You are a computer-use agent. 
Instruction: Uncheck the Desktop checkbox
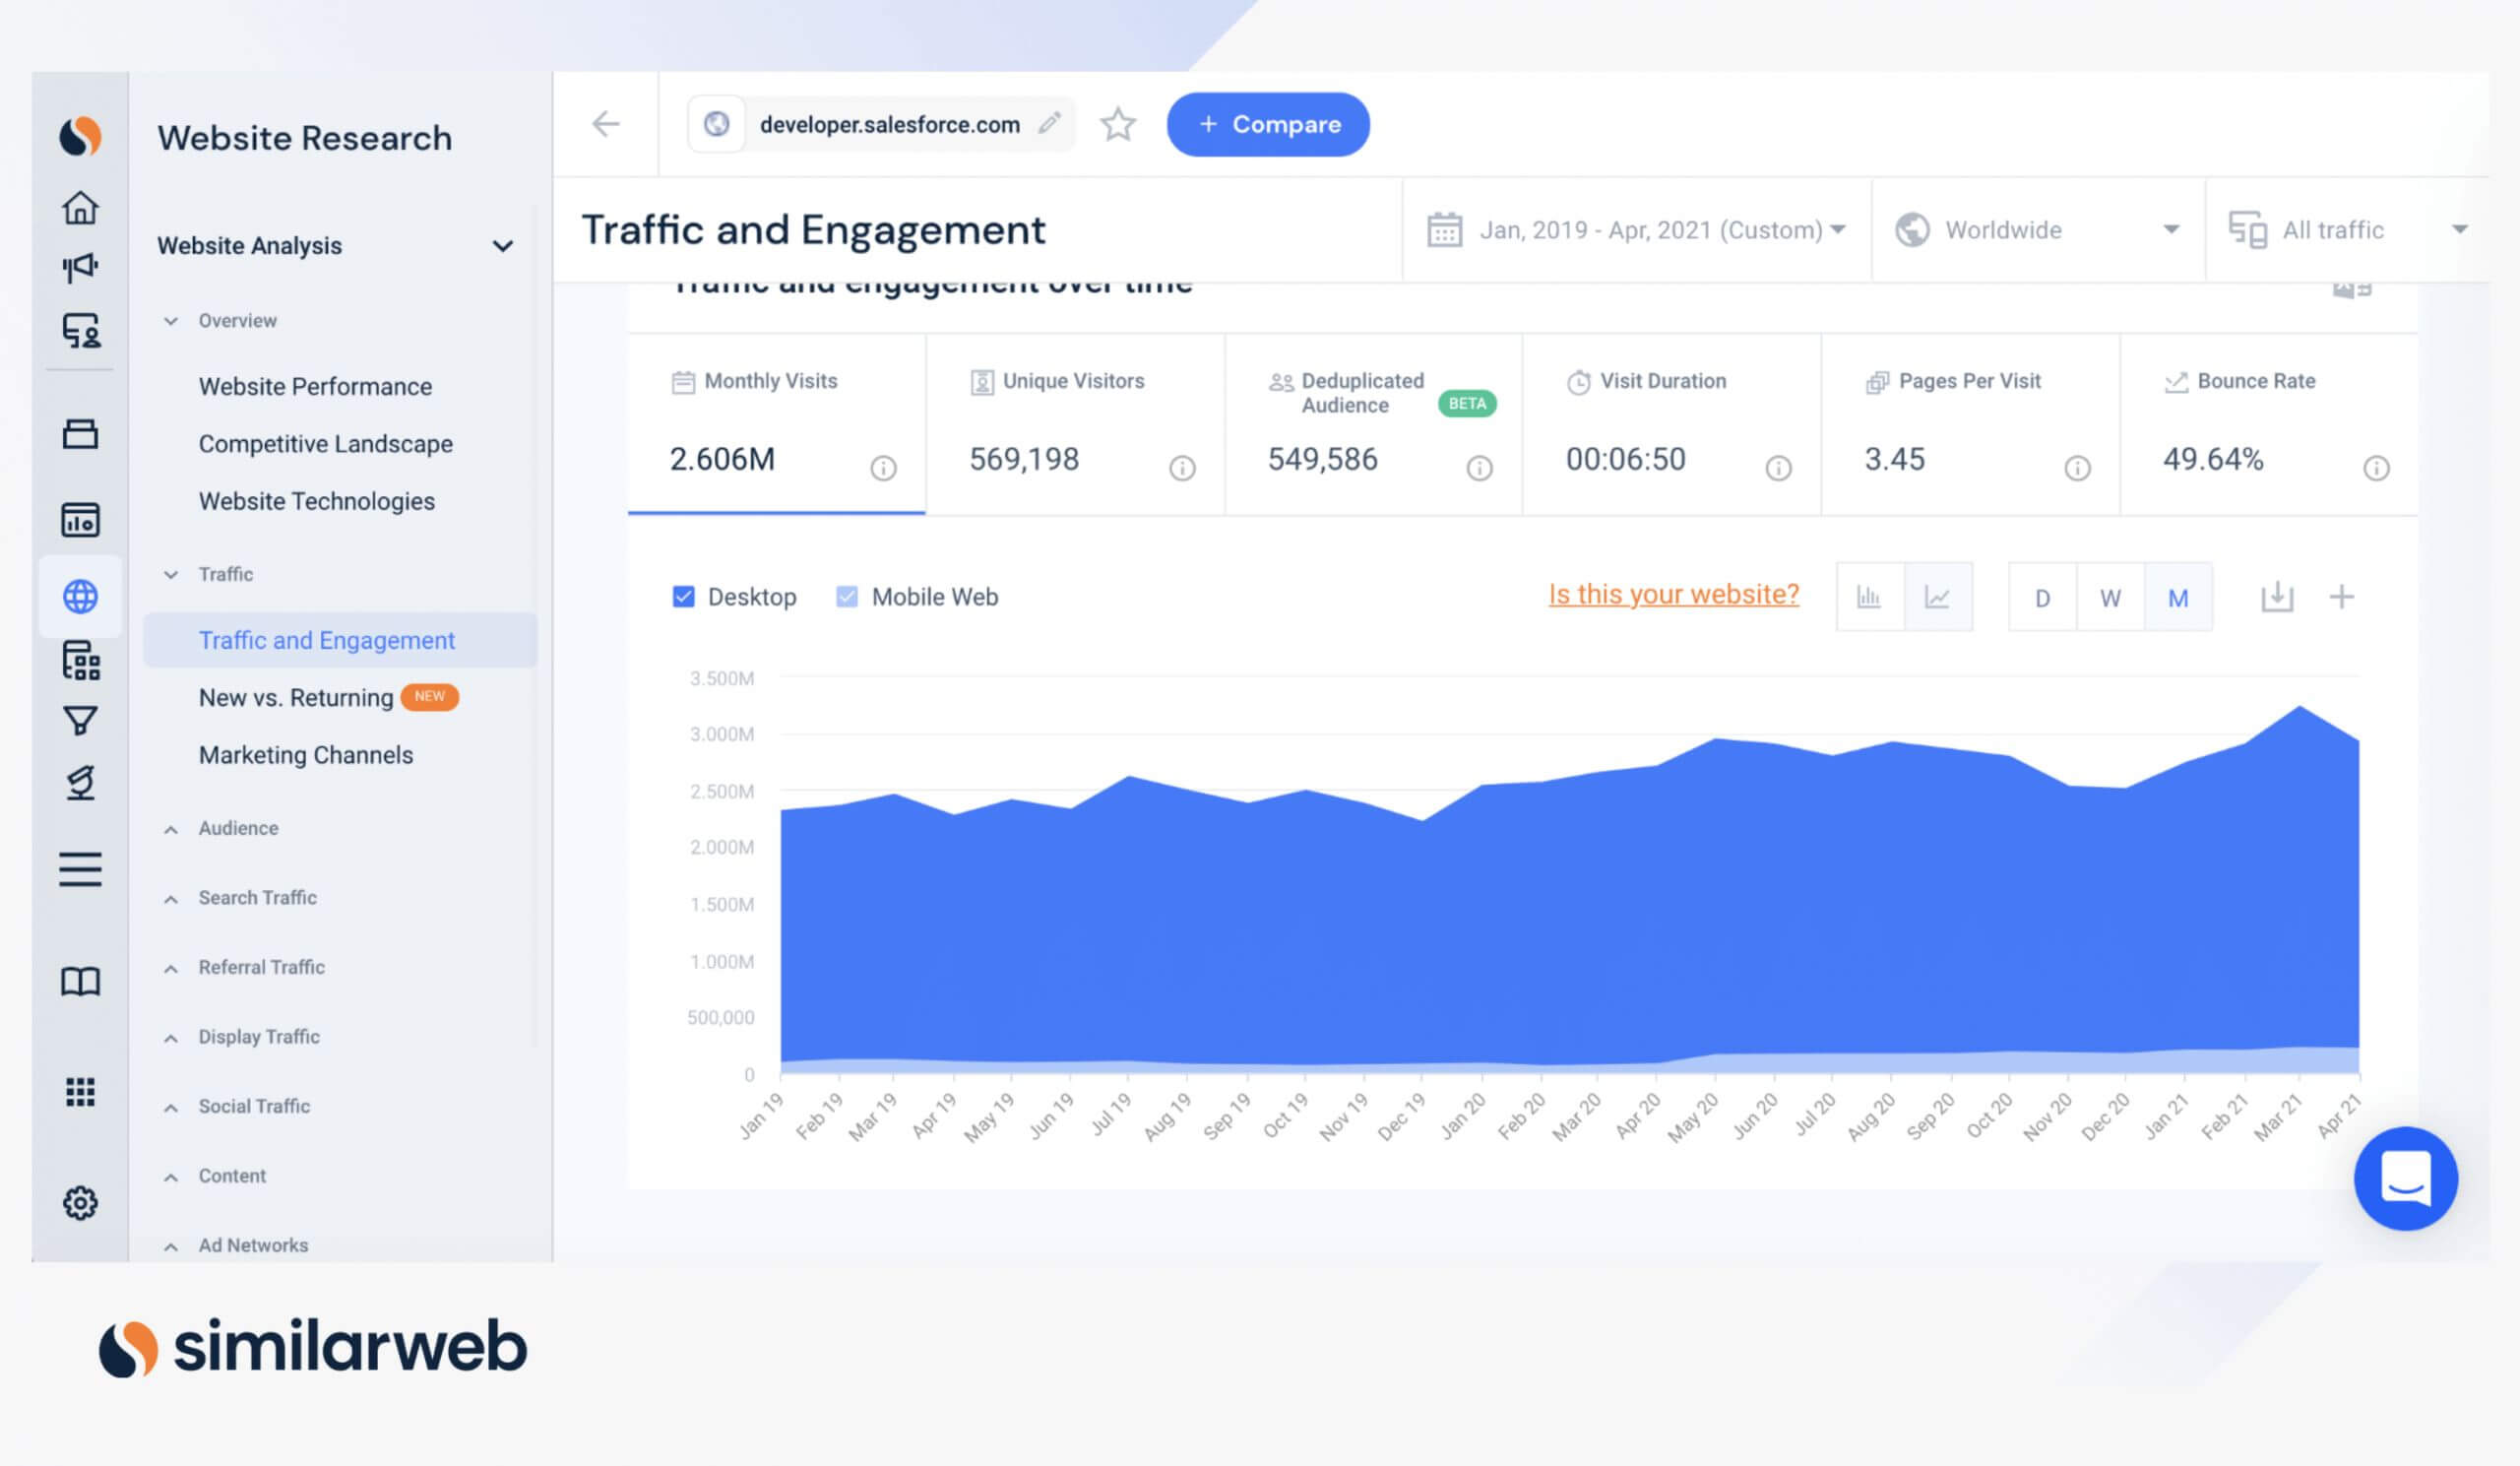[683, 597]
